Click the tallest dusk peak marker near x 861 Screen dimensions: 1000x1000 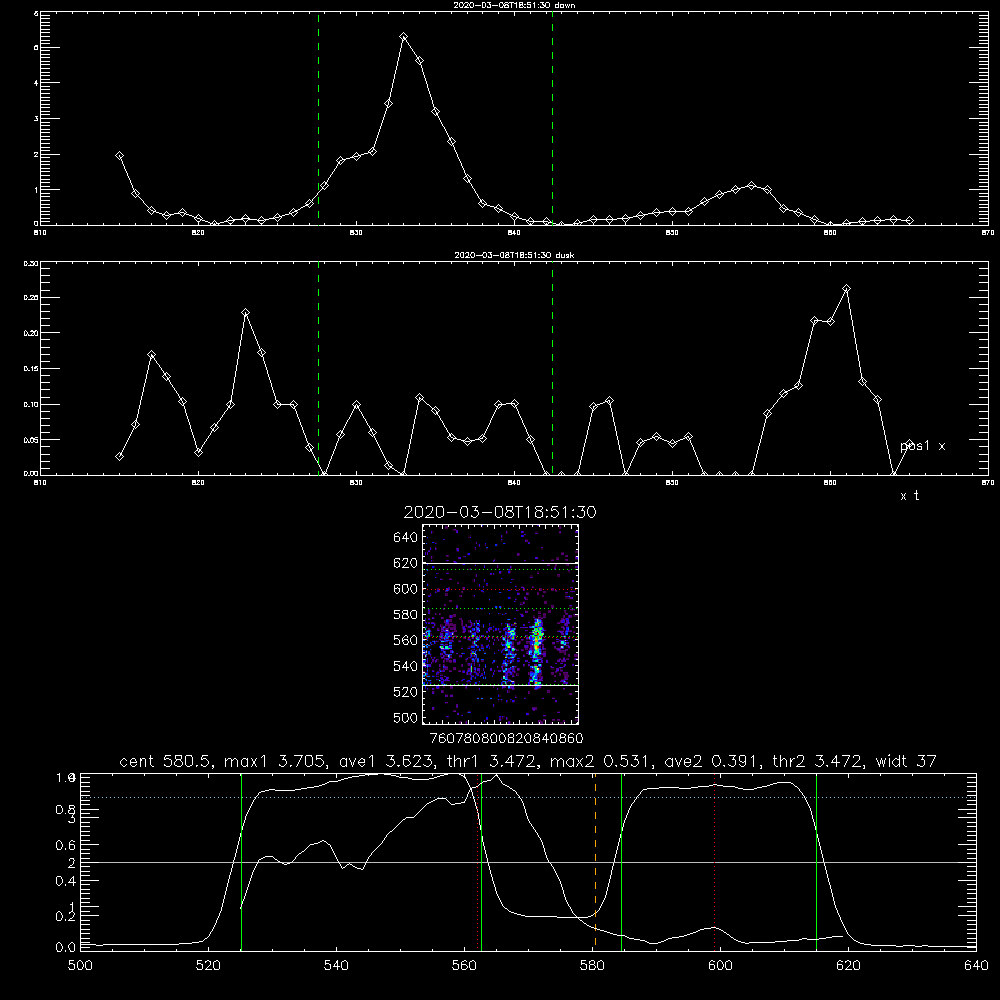[x=846, y=289]
